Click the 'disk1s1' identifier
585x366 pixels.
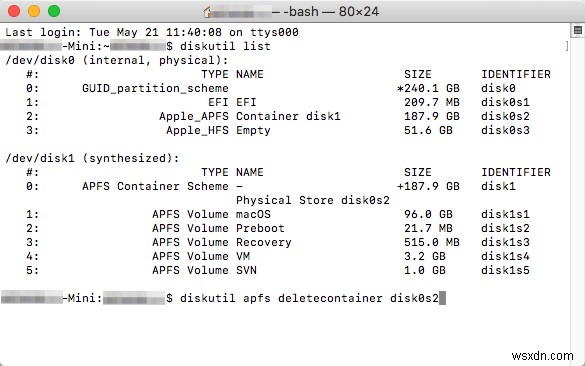(x=505, y=214)
